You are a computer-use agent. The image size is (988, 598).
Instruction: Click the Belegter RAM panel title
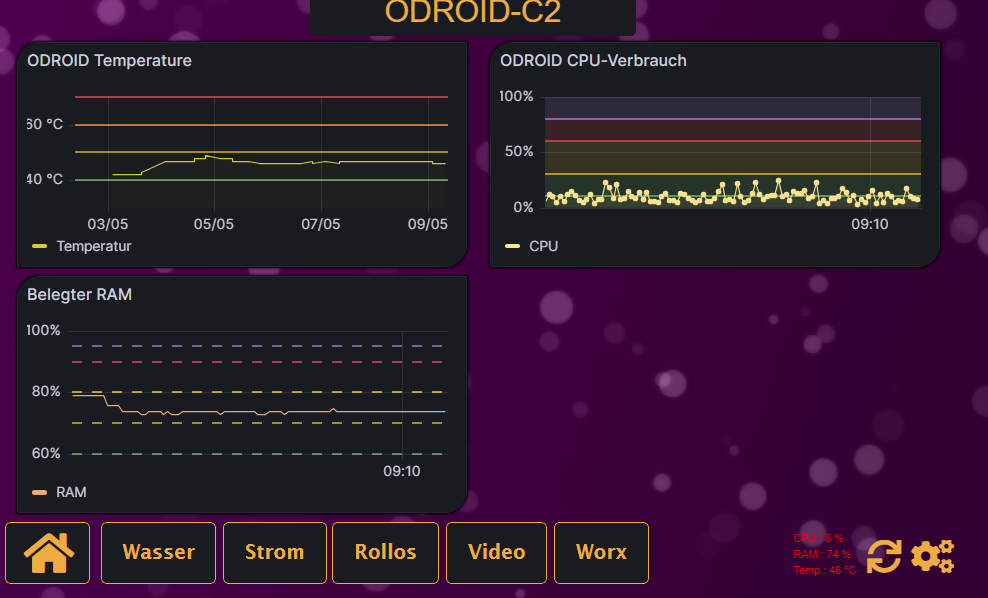(79, 294)
